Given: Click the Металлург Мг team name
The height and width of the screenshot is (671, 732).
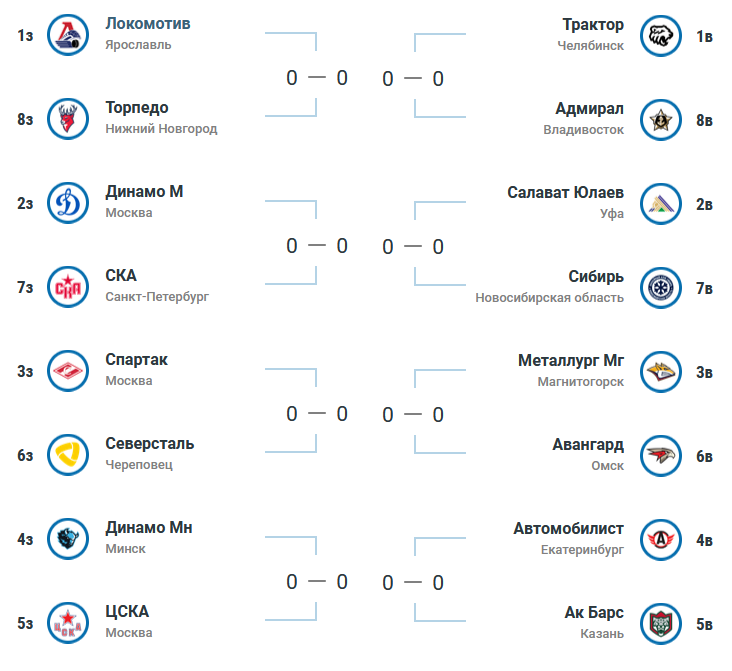Looking at the screenshot, I should 570,361.
